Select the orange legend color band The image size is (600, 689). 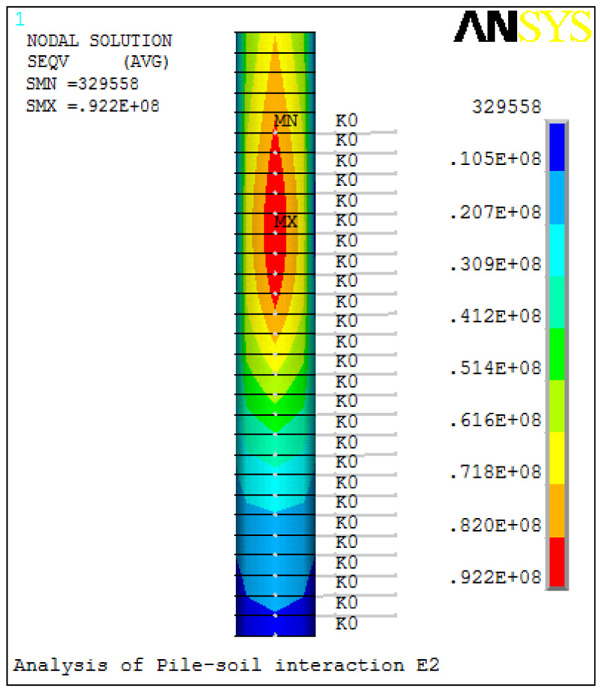pyautogui.click(x=557, y=511)
